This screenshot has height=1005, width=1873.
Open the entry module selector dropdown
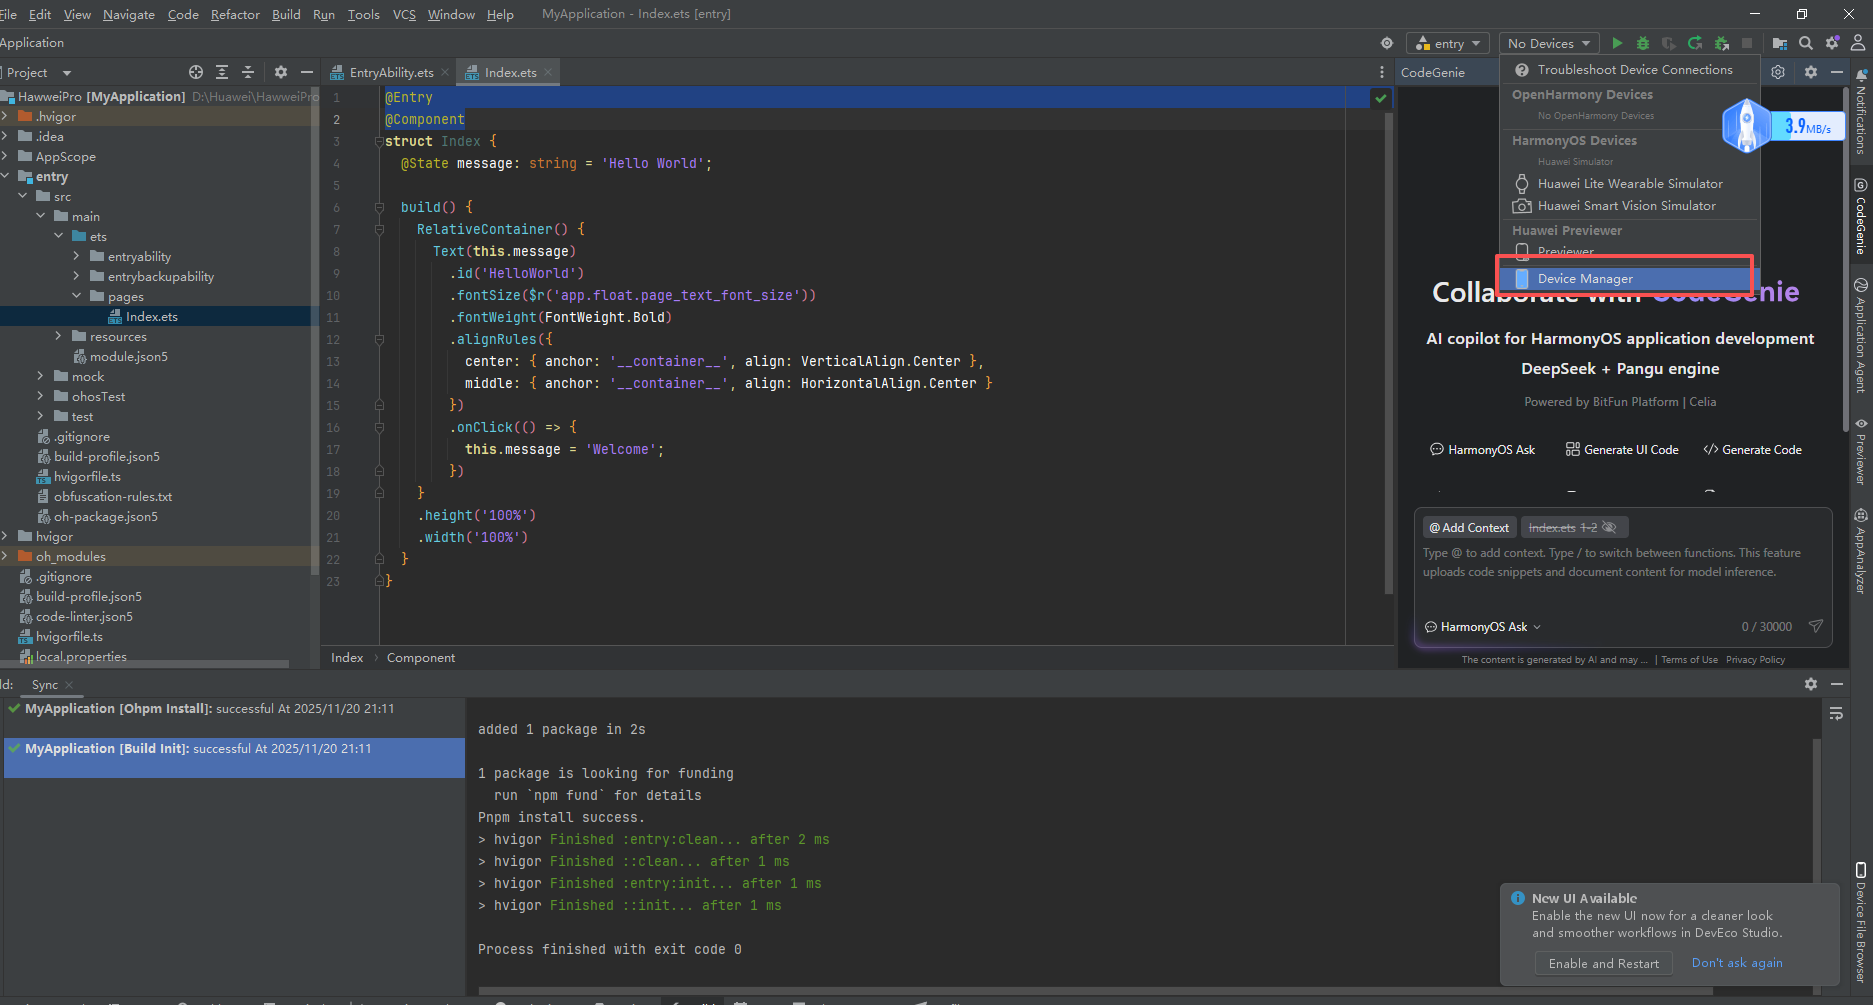pos(1448,43)
